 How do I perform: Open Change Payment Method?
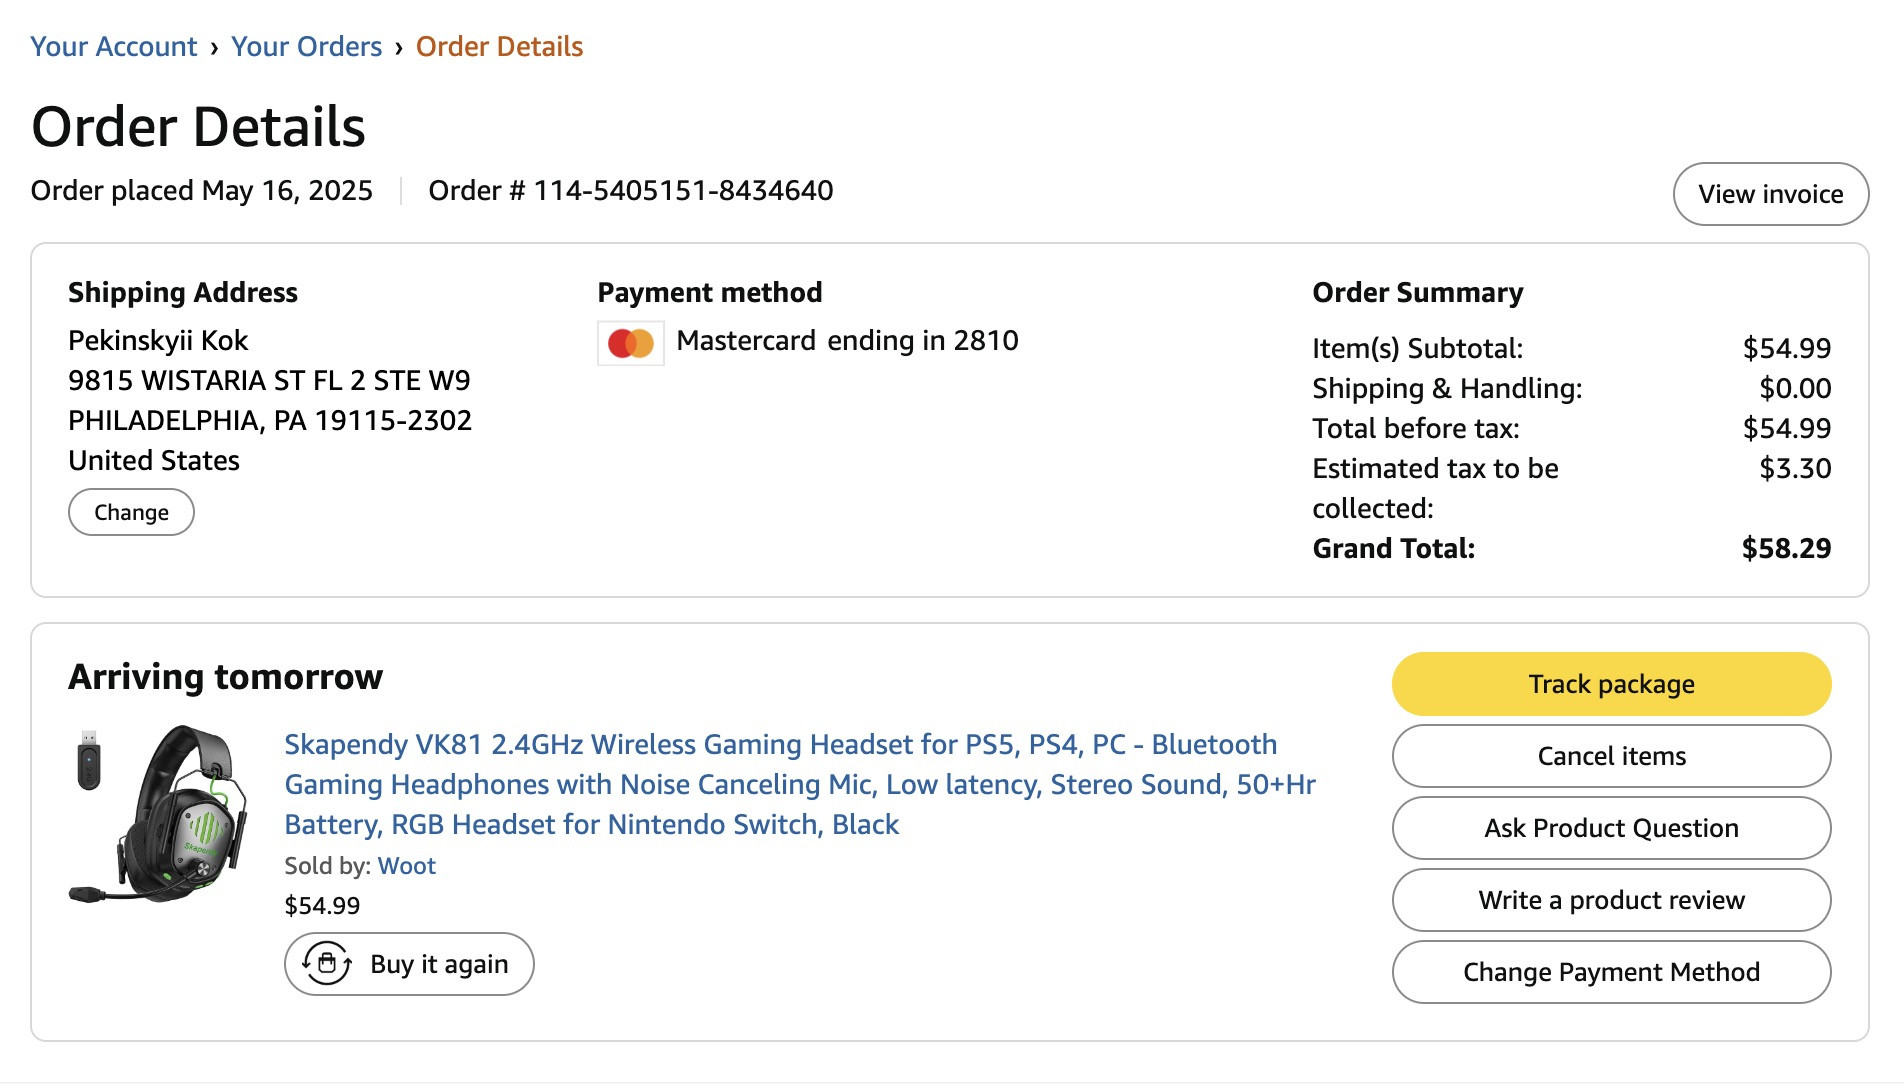[1611, 972]
